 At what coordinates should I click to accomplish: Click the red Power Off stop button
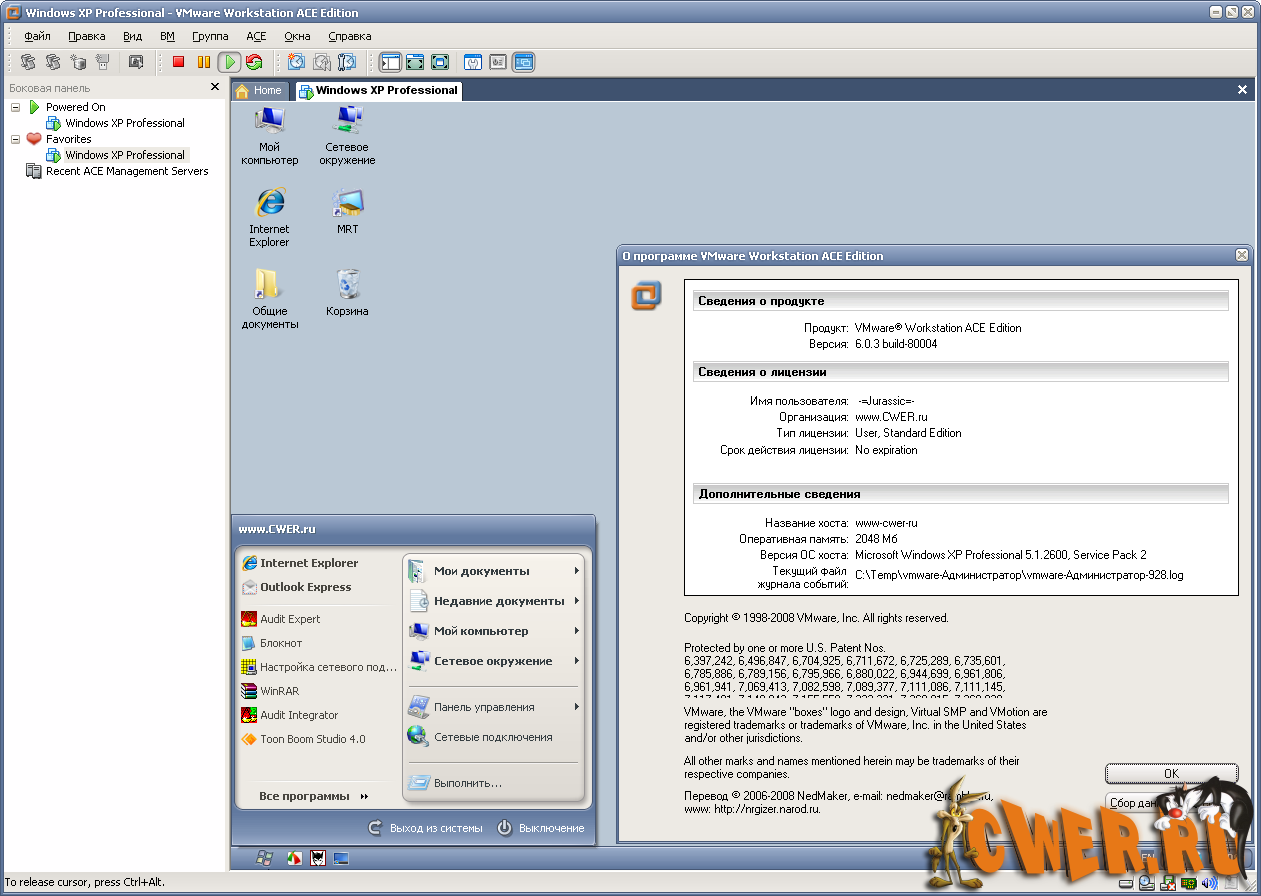(178, 62)
